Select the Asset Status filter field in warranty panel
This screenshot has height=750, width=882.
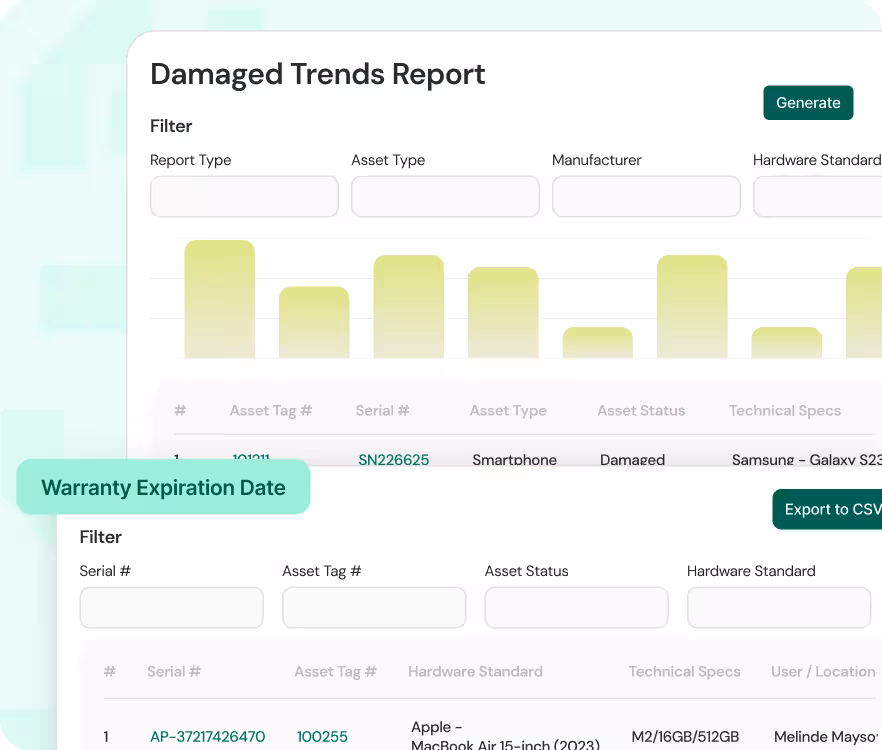point(576,608)
